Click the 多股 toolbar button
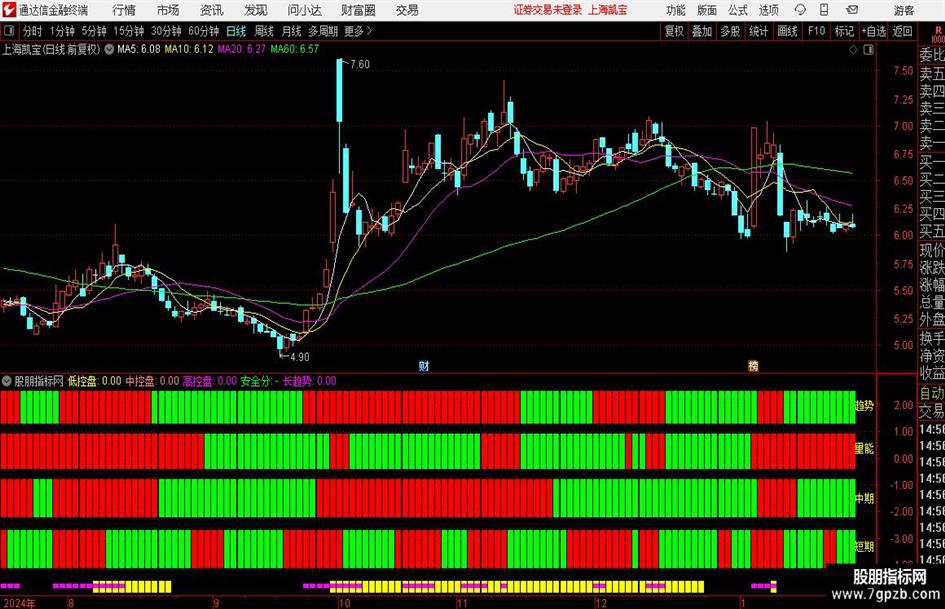The height and width of the screenshot is (609, 945). (730, 31)
